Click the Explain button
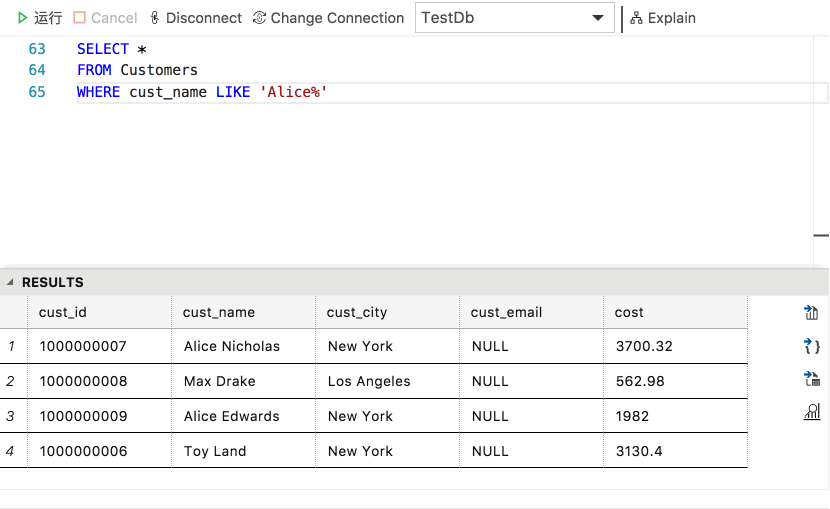This screenshot has height=509, width=830. click(x=663, y=18)
